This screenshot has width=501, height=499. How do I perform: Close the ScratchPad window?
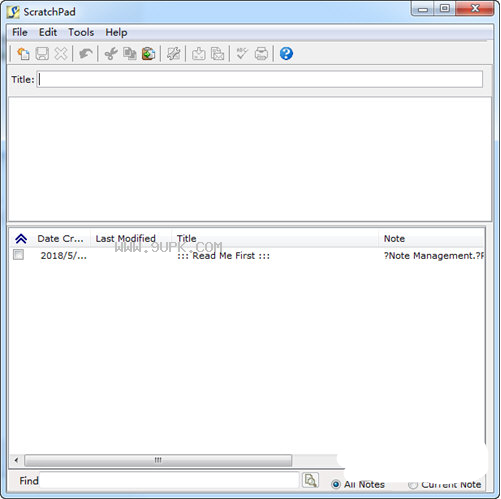475,9
